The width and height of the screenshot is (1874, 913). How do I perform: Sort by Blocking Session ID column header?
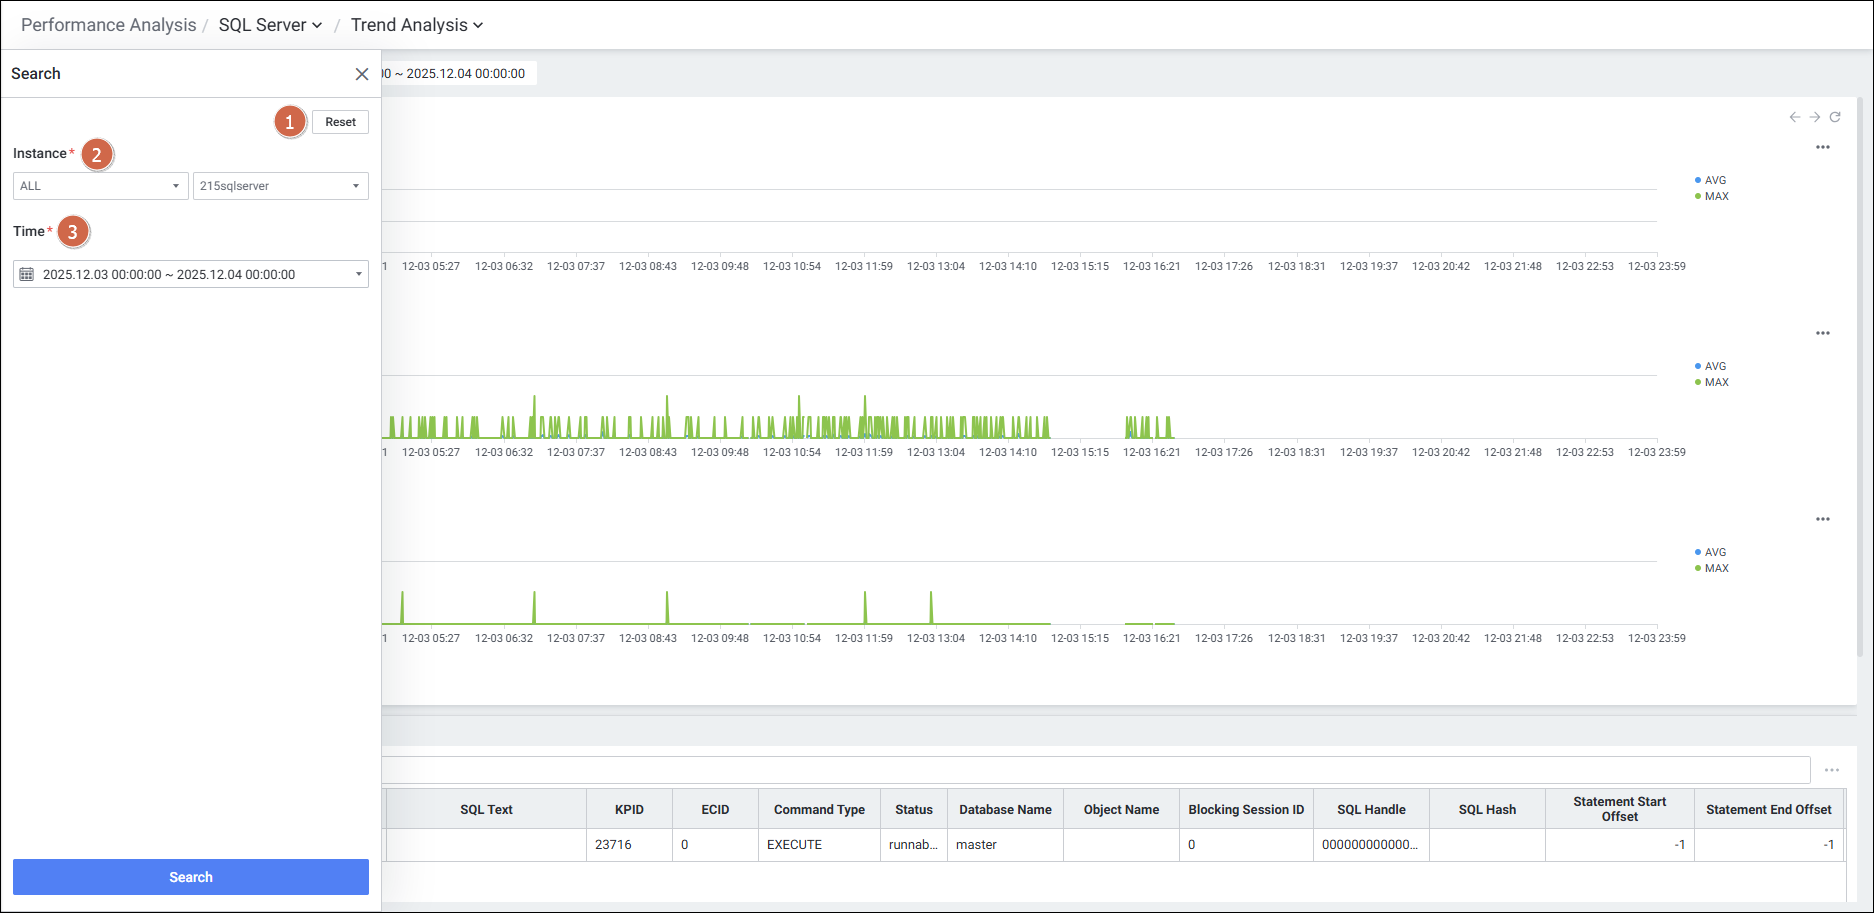coord(1246,809)
